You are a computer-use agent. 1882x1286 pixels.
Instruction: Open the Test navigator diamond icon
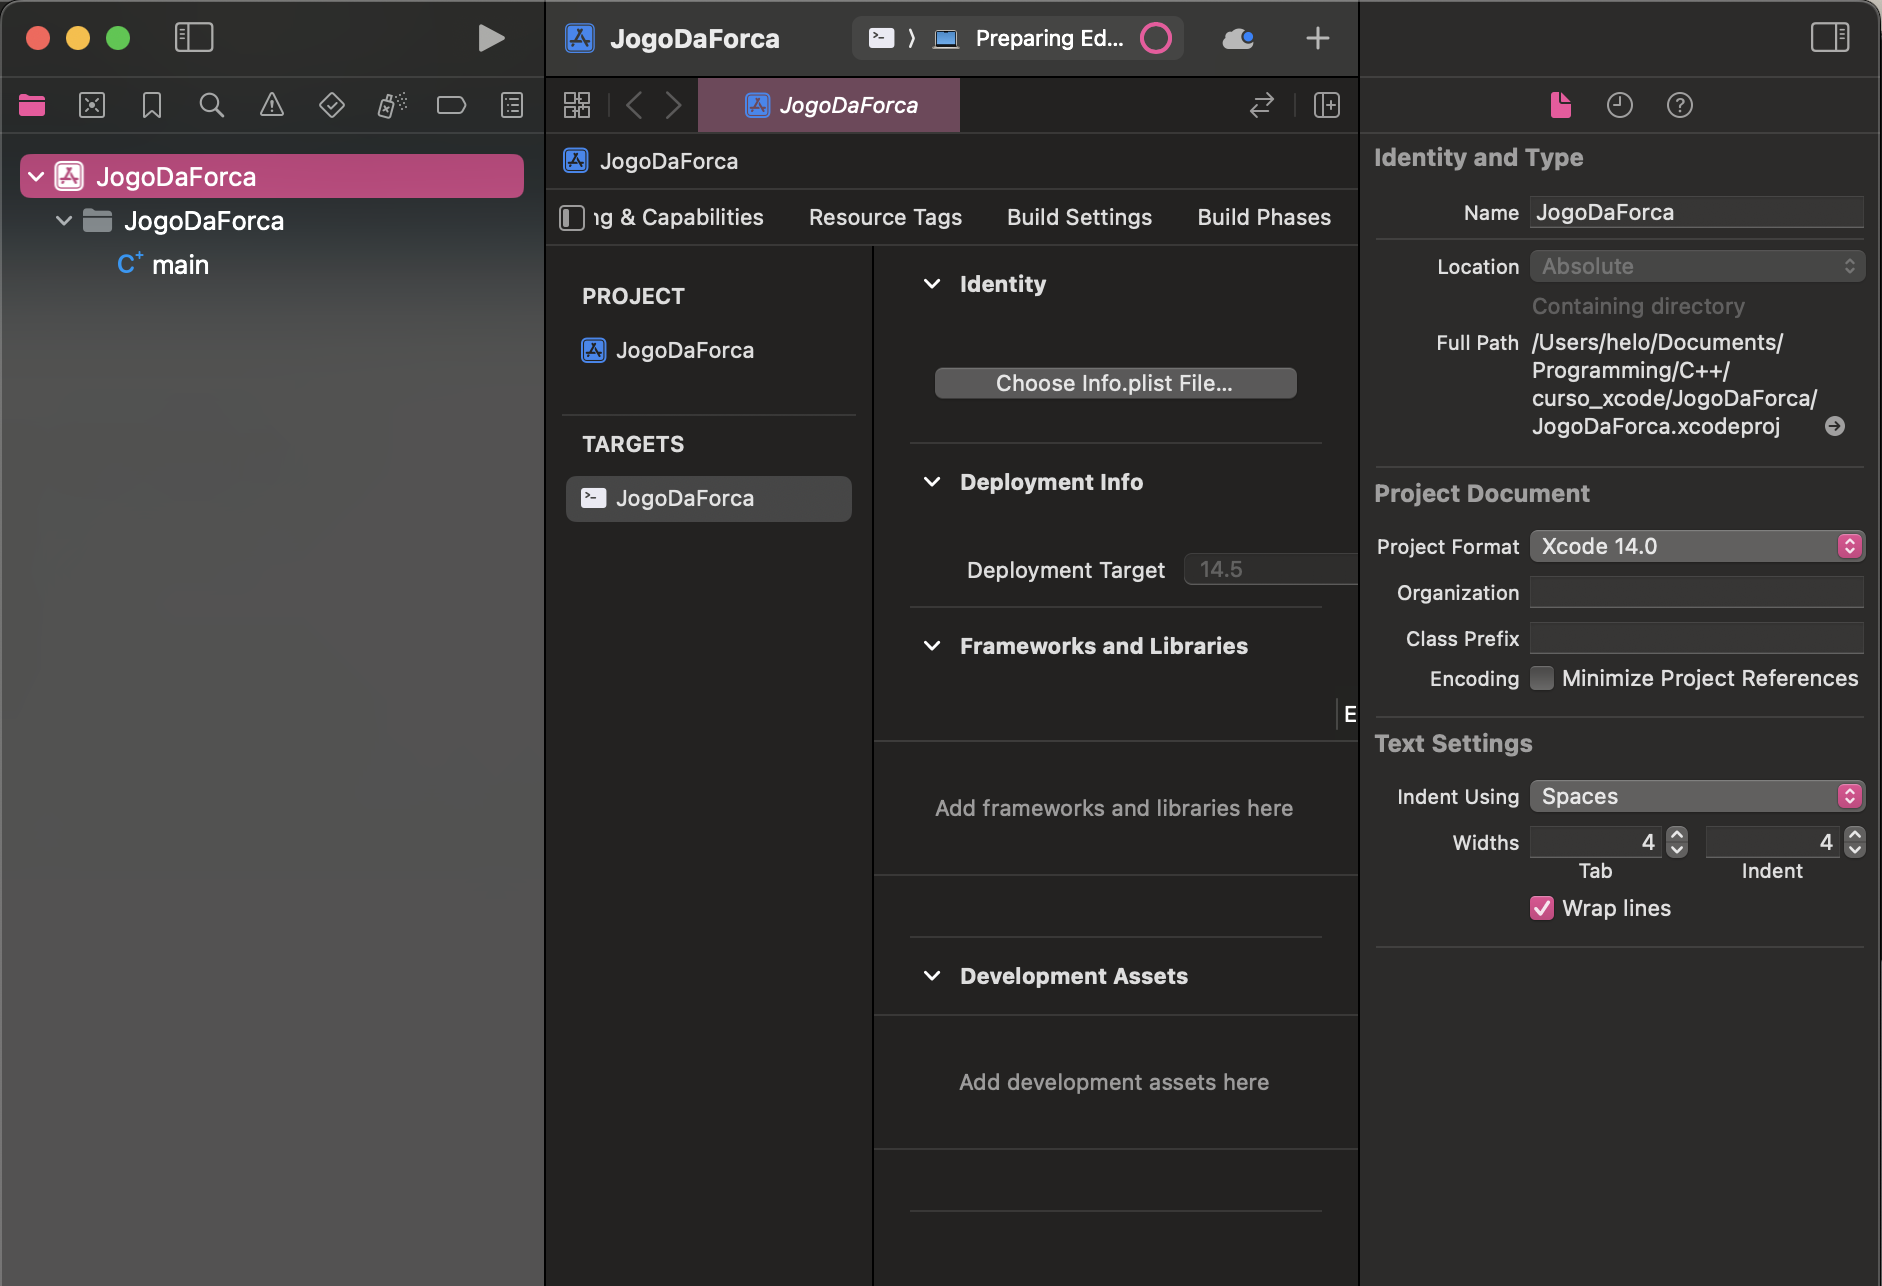332,105
